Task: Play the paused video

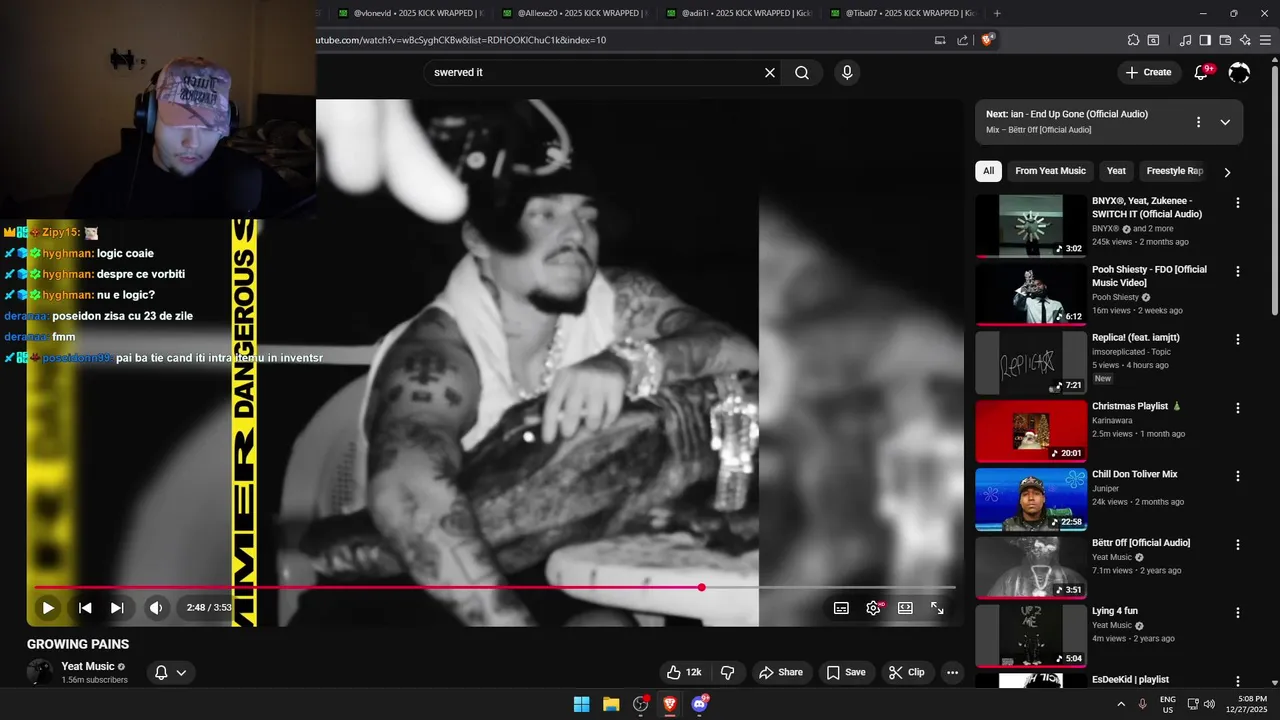Action: tap(47, 608)
